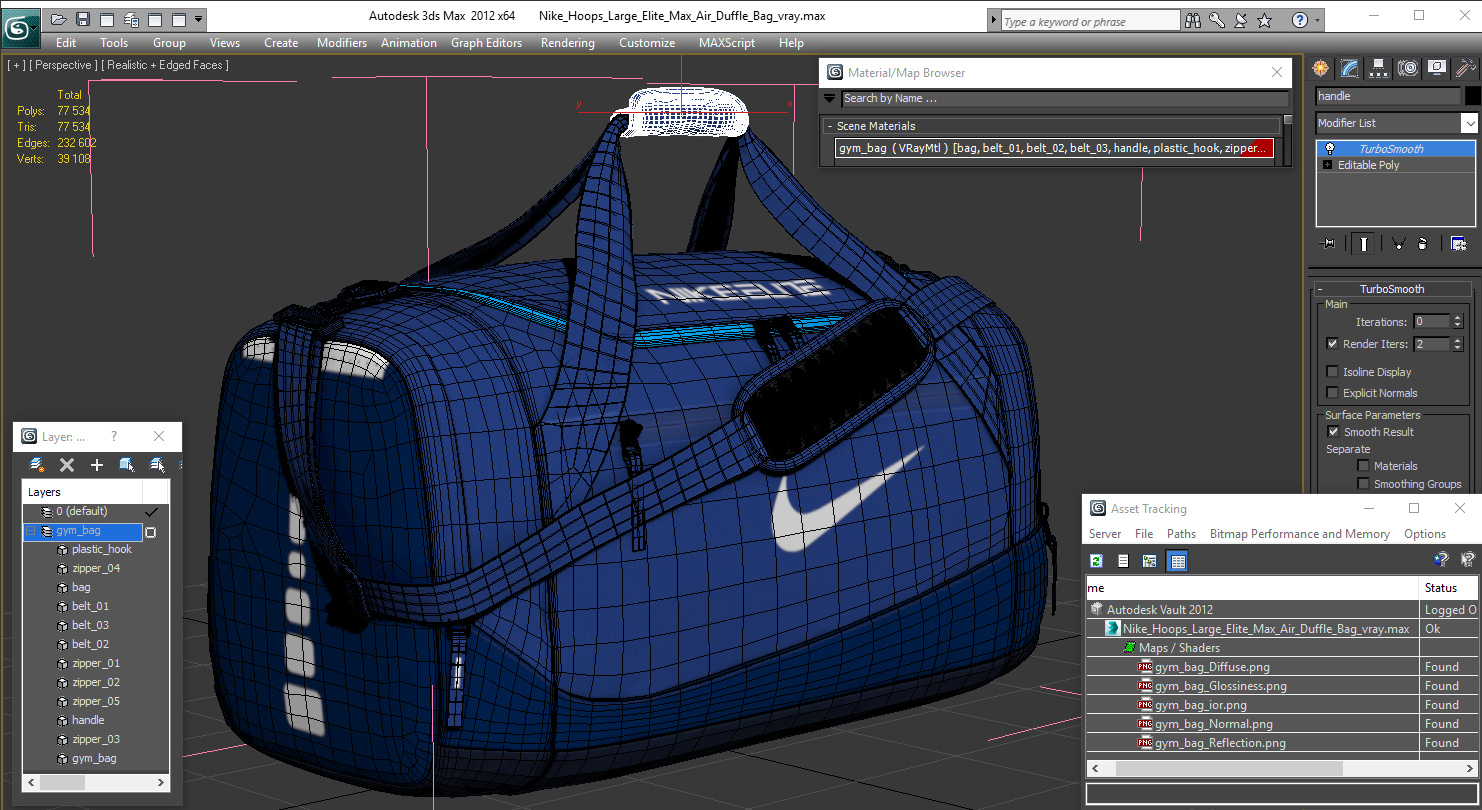
Task: Enable Explicit Normals checkbox
Action: tap(1332, 393)
